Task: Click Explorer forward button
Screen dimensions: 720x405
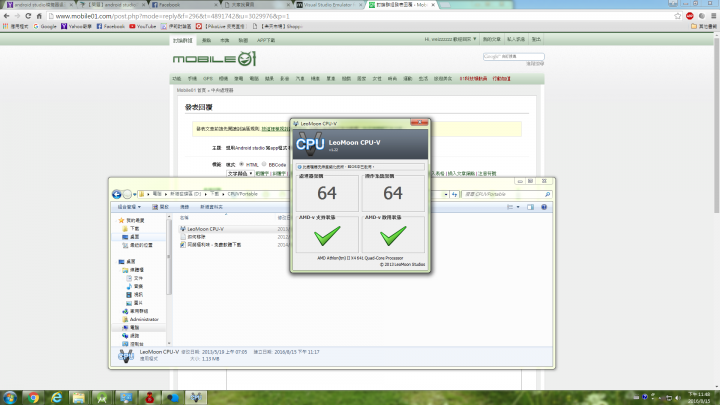Action: click(x=127, y=194)
